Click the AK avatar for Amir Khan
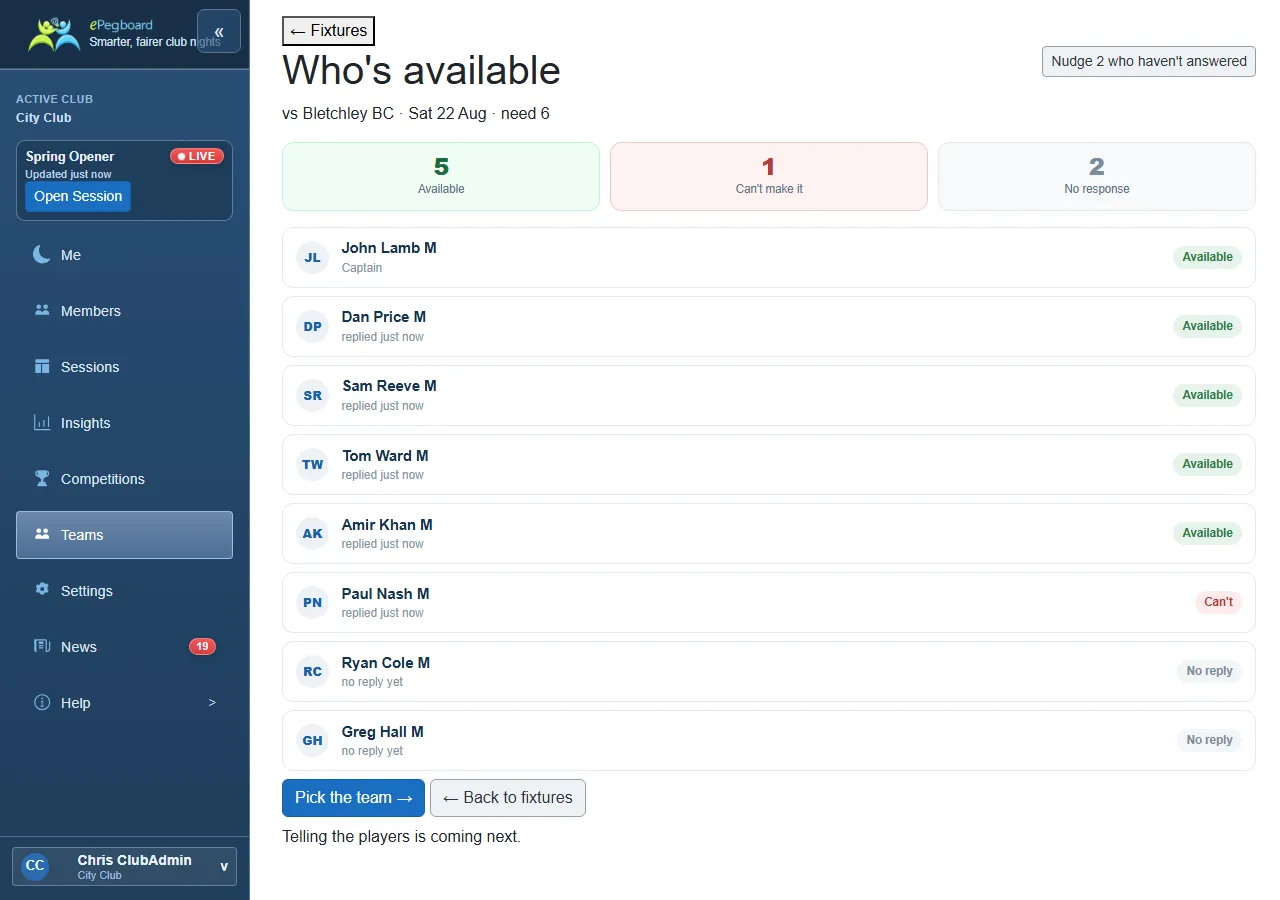 313,533
